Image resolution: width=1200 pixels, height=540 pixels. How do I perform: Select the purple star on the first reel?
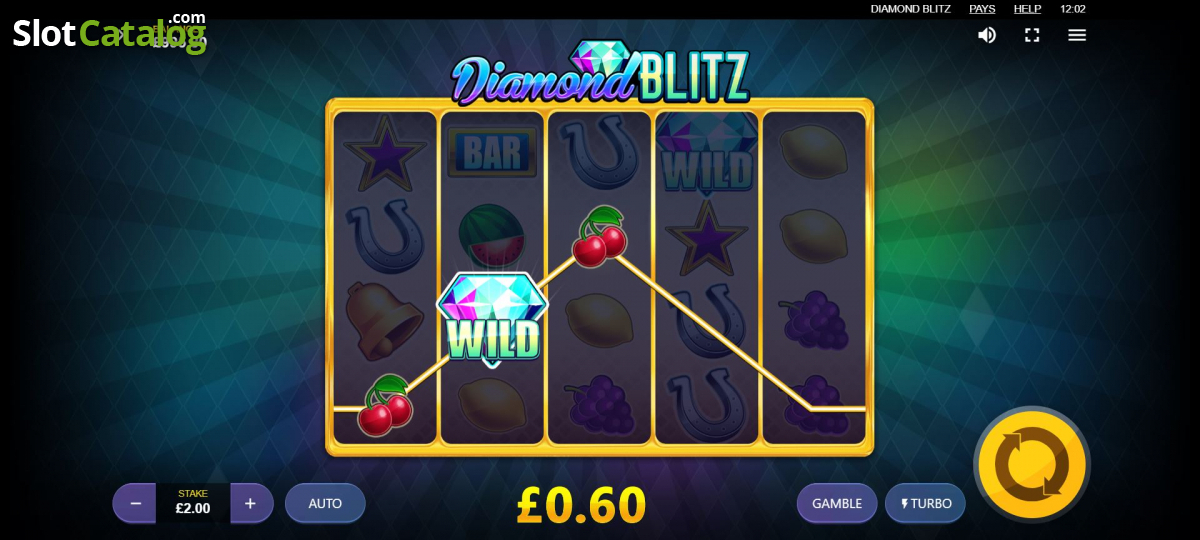[x=384, y=153]
